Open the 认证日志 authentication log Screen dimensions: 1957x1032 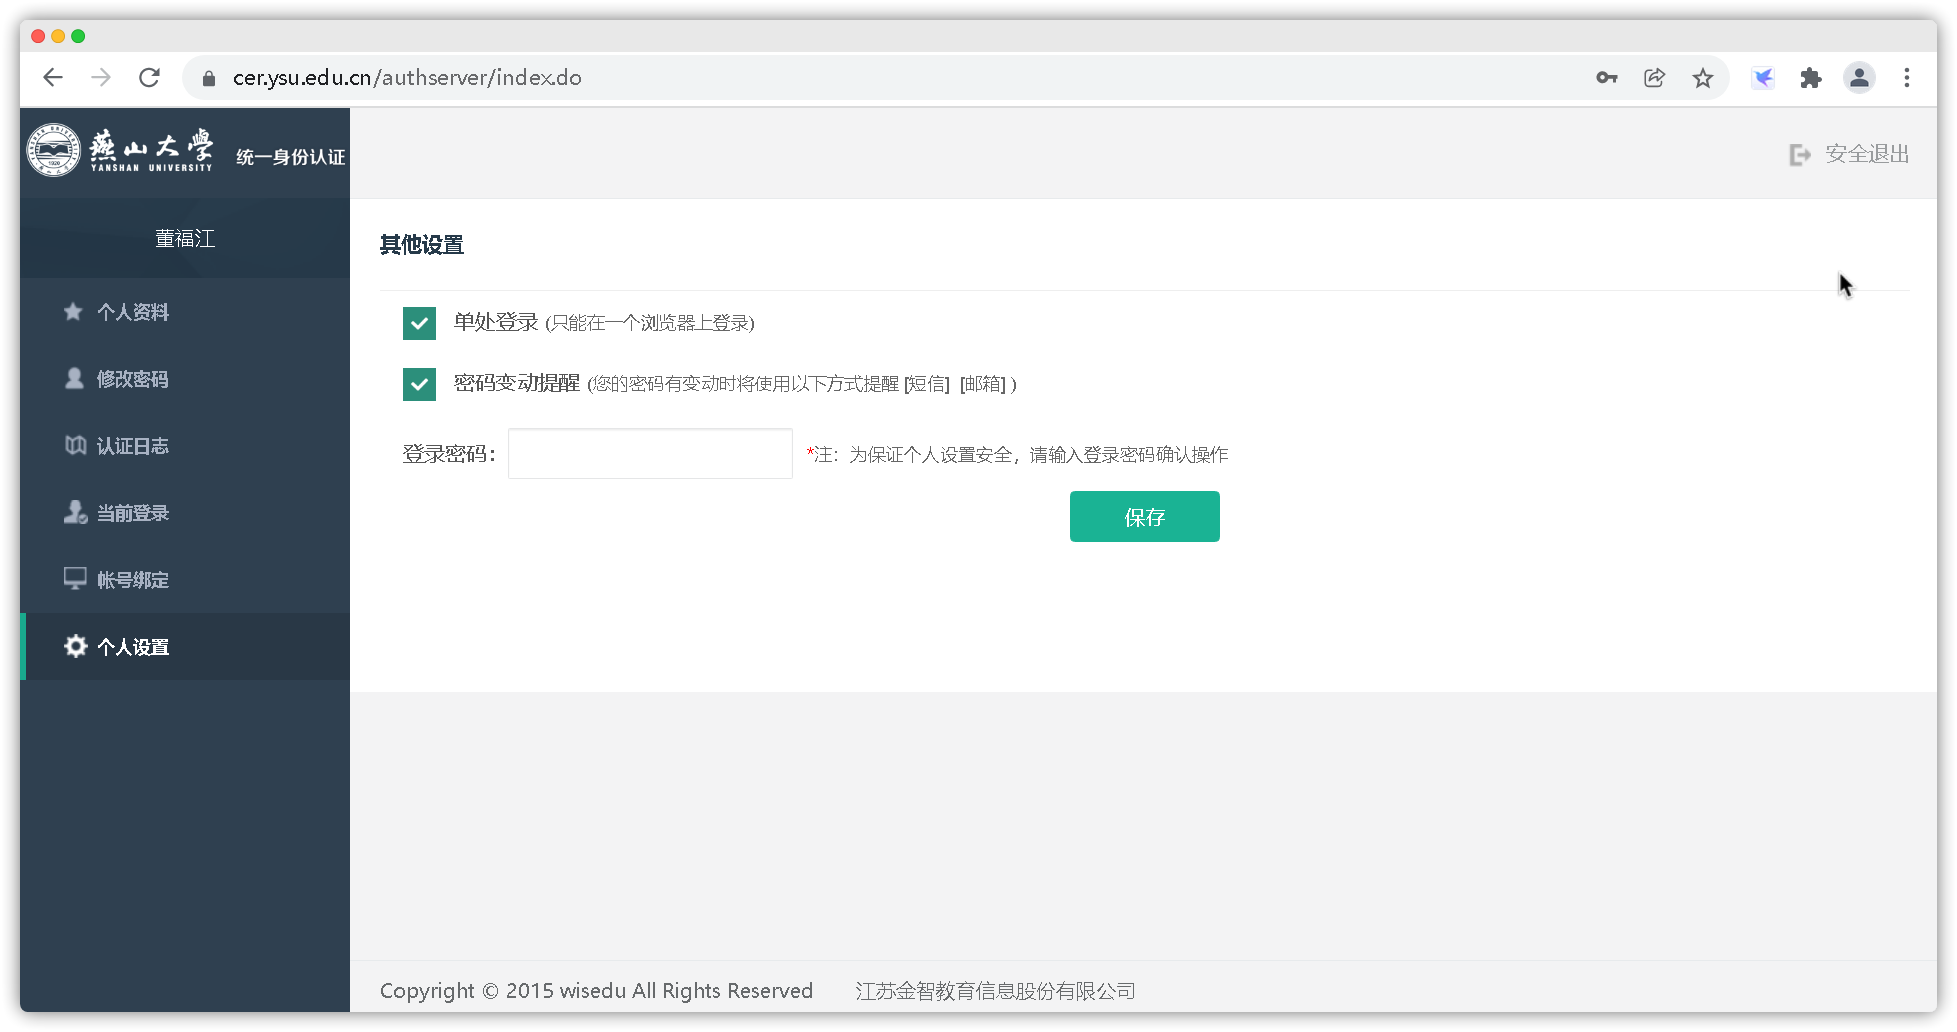[x=133, y=446]
